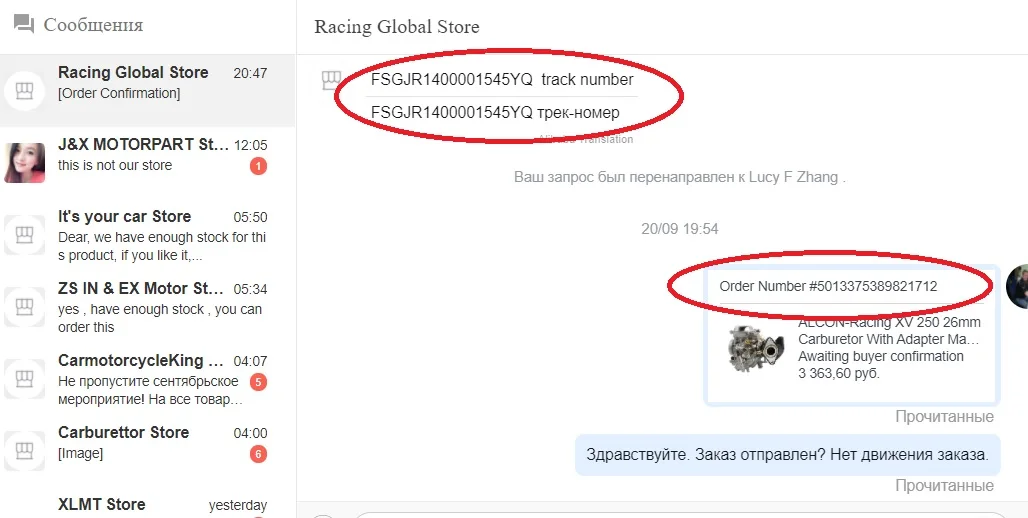
Task: Click the Прочитанные label under sent message
Action: (944, 485)
